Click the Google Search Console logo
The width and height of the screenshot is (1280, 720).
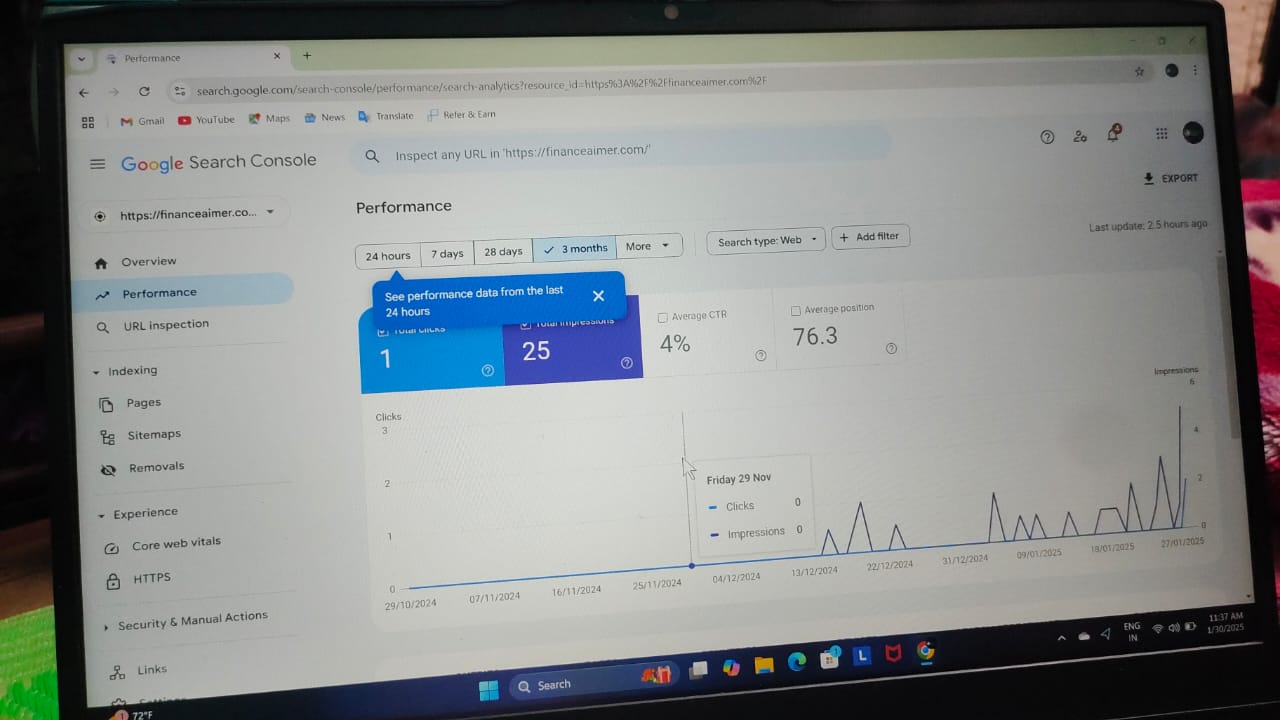218,162
